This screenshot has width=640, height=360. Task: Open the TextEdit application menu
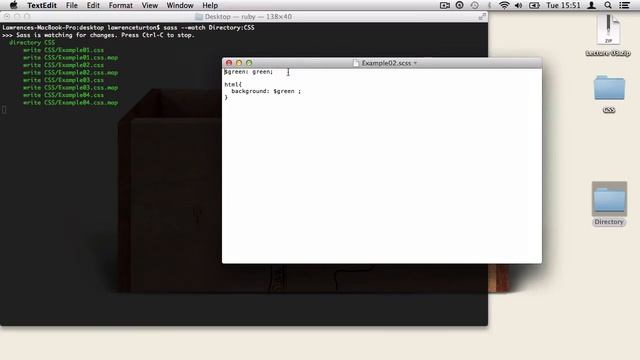(42, 5)
